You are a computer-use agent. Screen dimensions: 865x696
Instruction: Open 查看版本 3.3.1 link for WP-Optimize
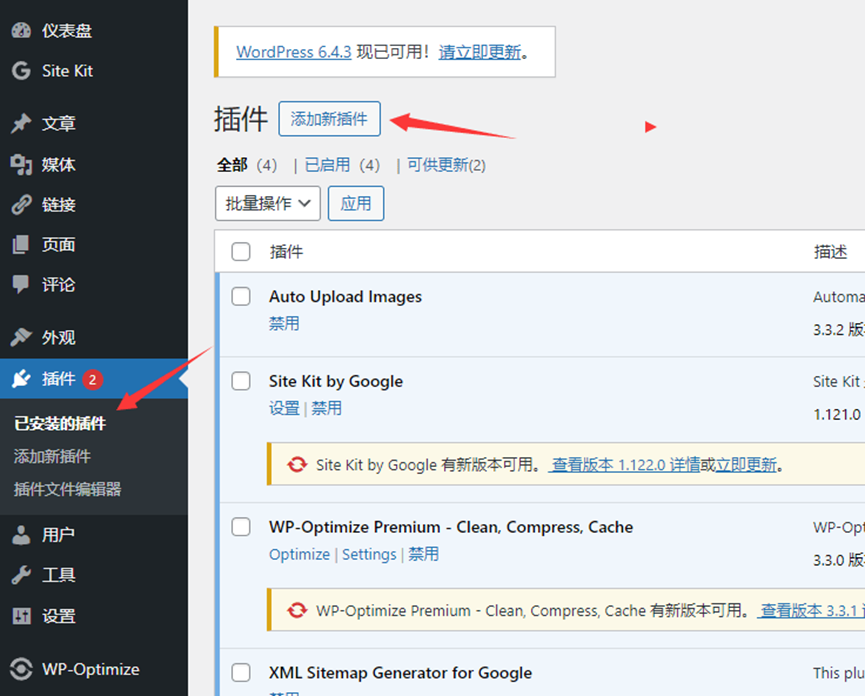811,611
